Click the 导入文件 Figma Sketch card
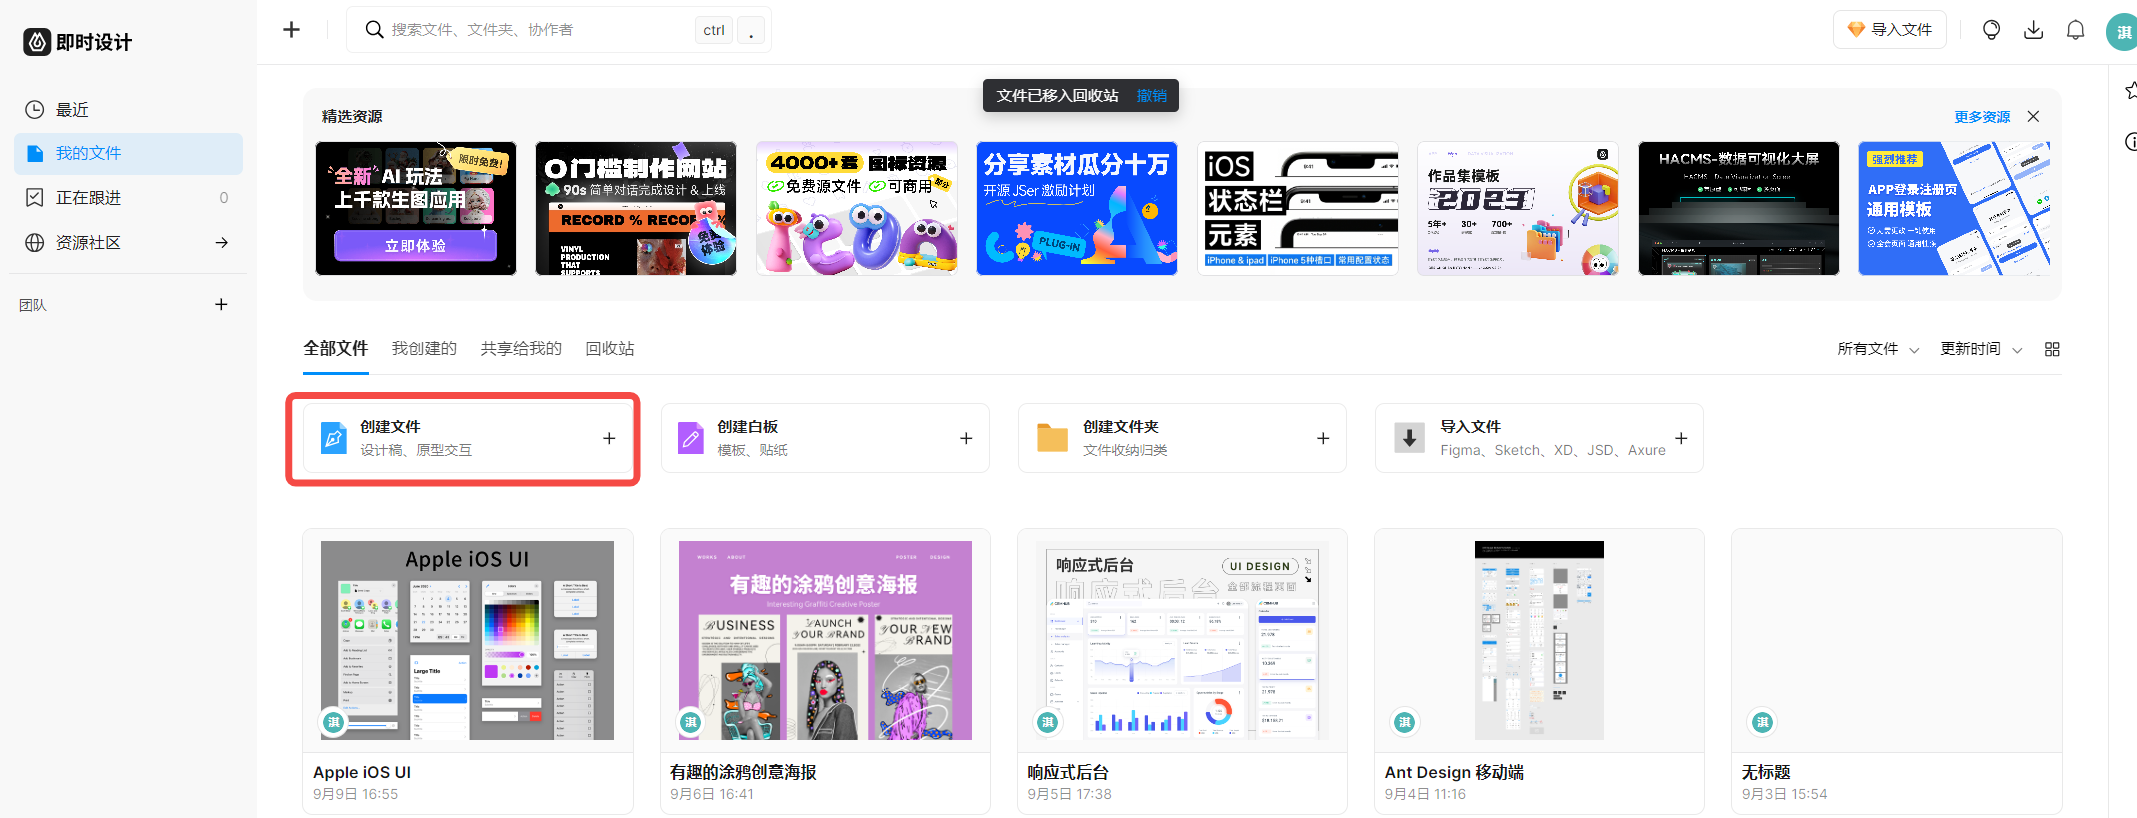 coord(1539,438)
